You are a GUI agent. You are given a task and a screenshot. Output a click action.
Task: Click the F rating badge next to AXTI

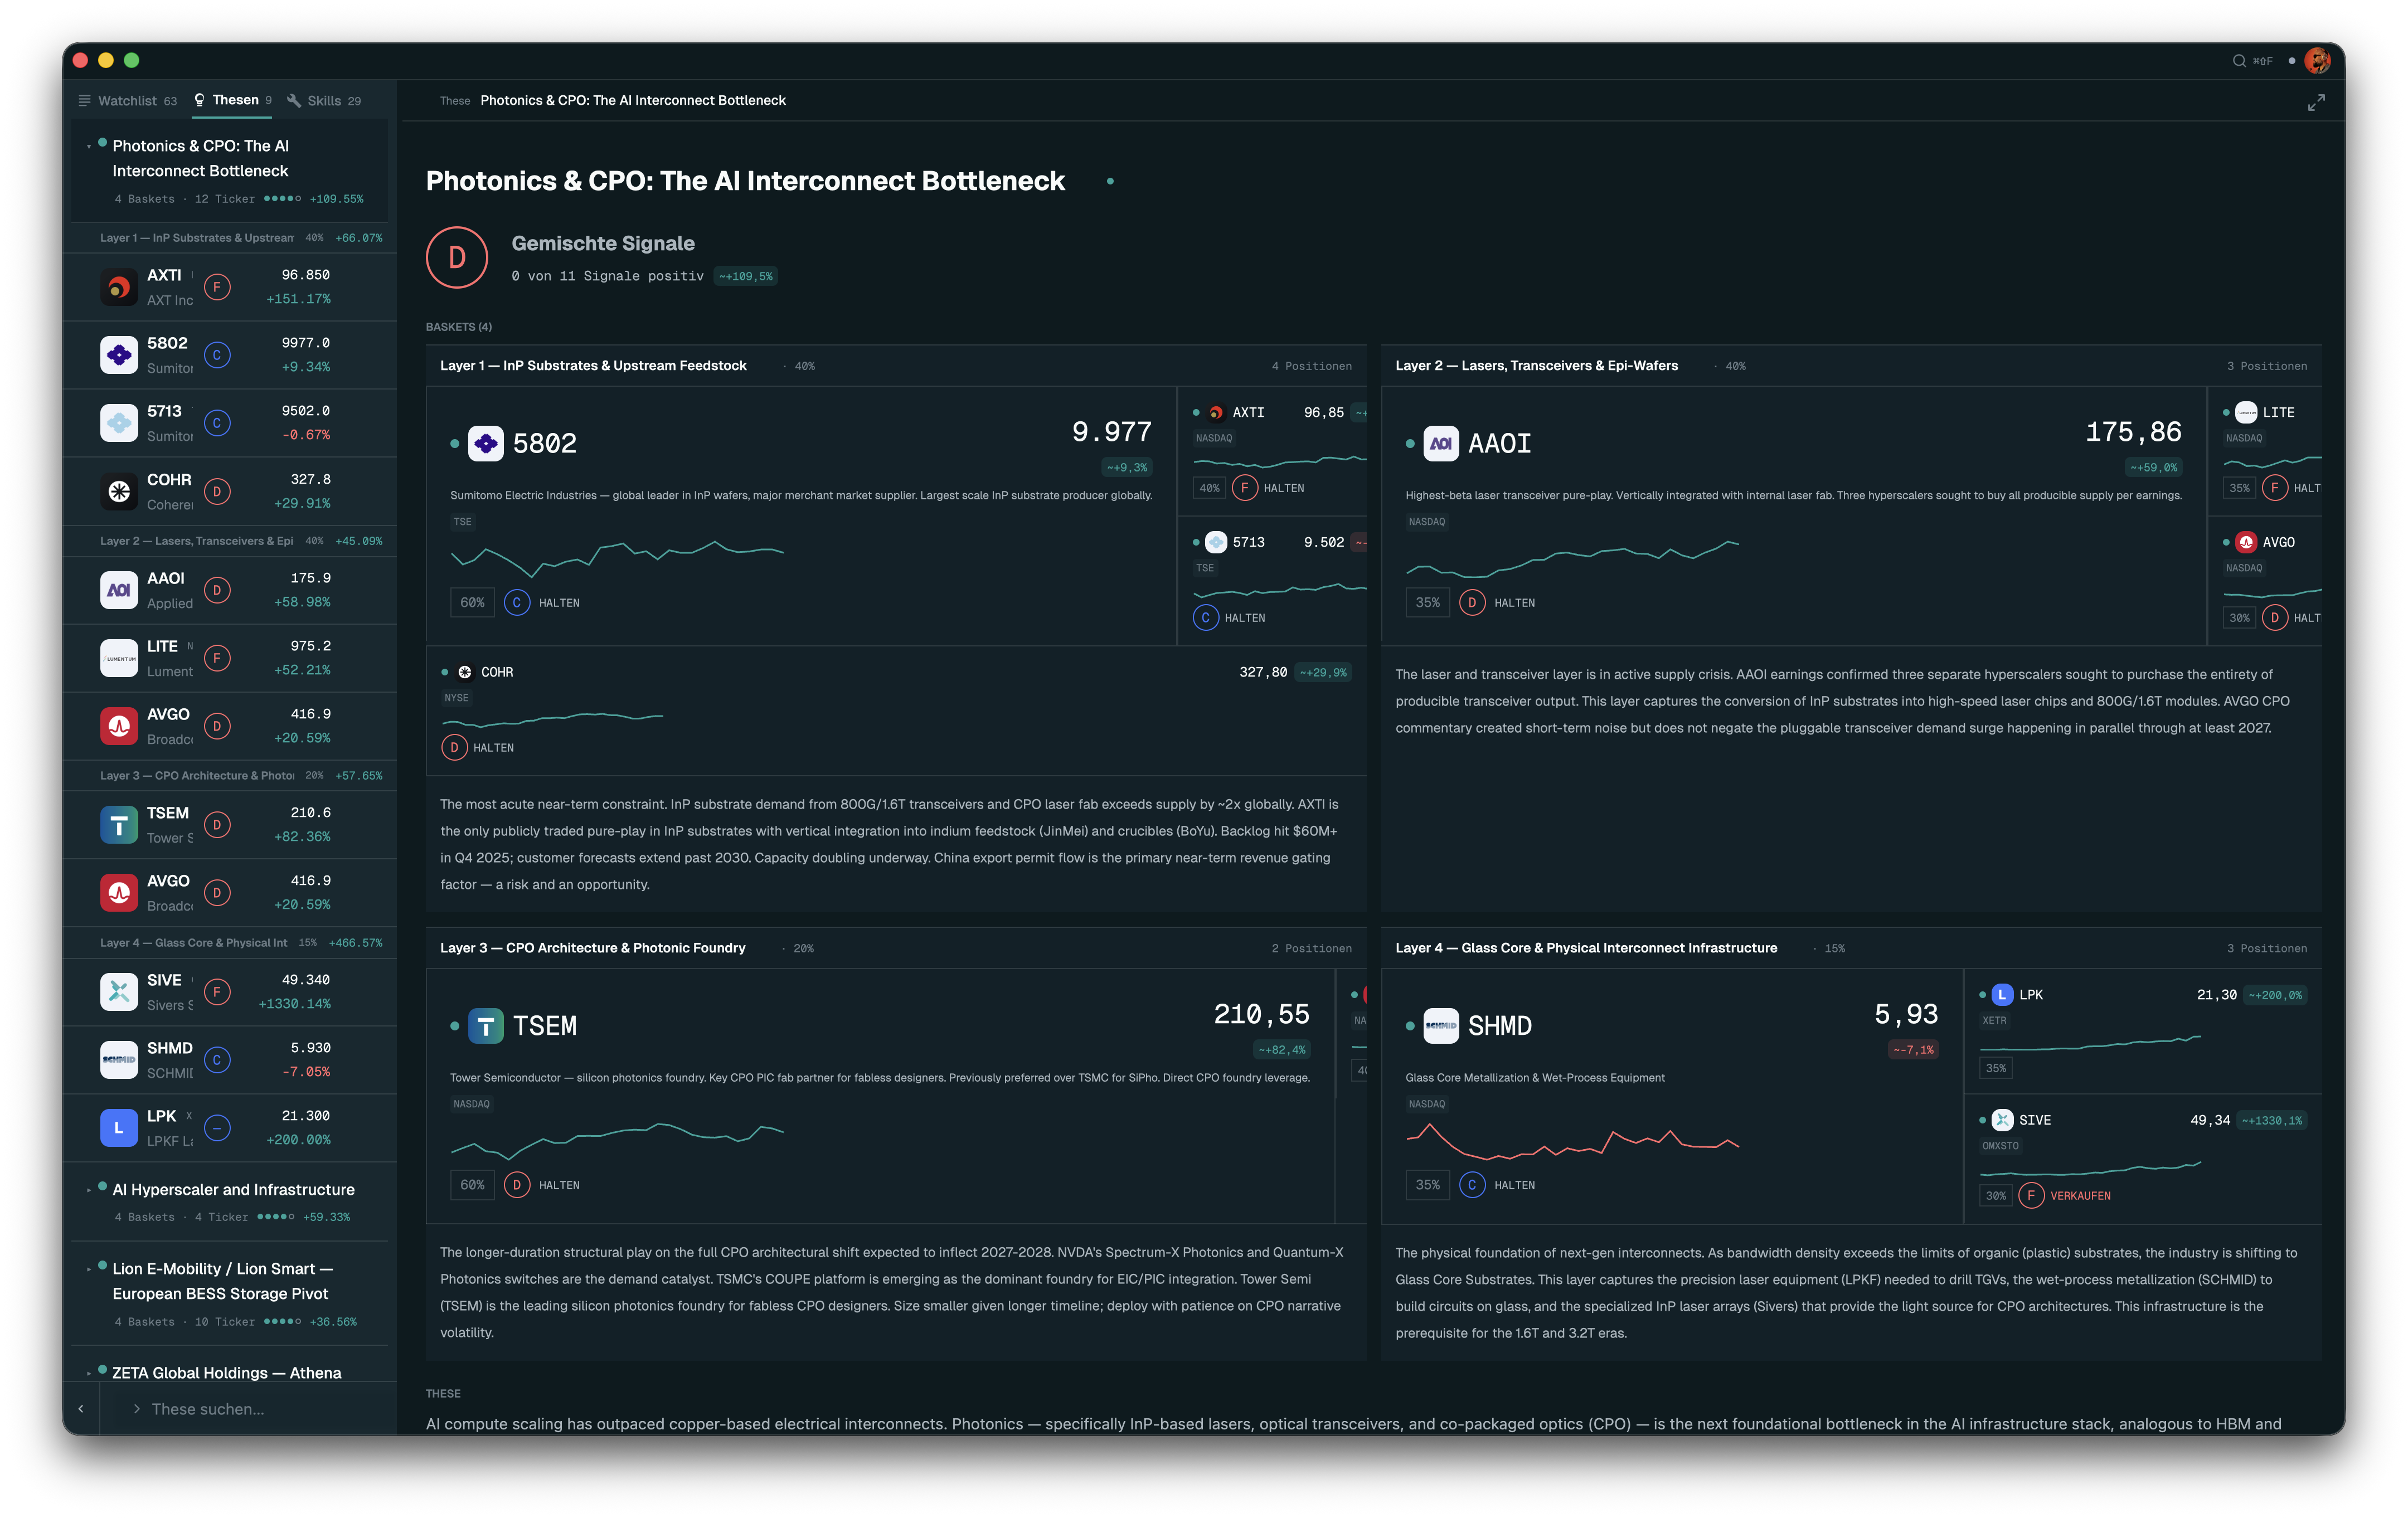pyautogui.click(x=217, y=287)
